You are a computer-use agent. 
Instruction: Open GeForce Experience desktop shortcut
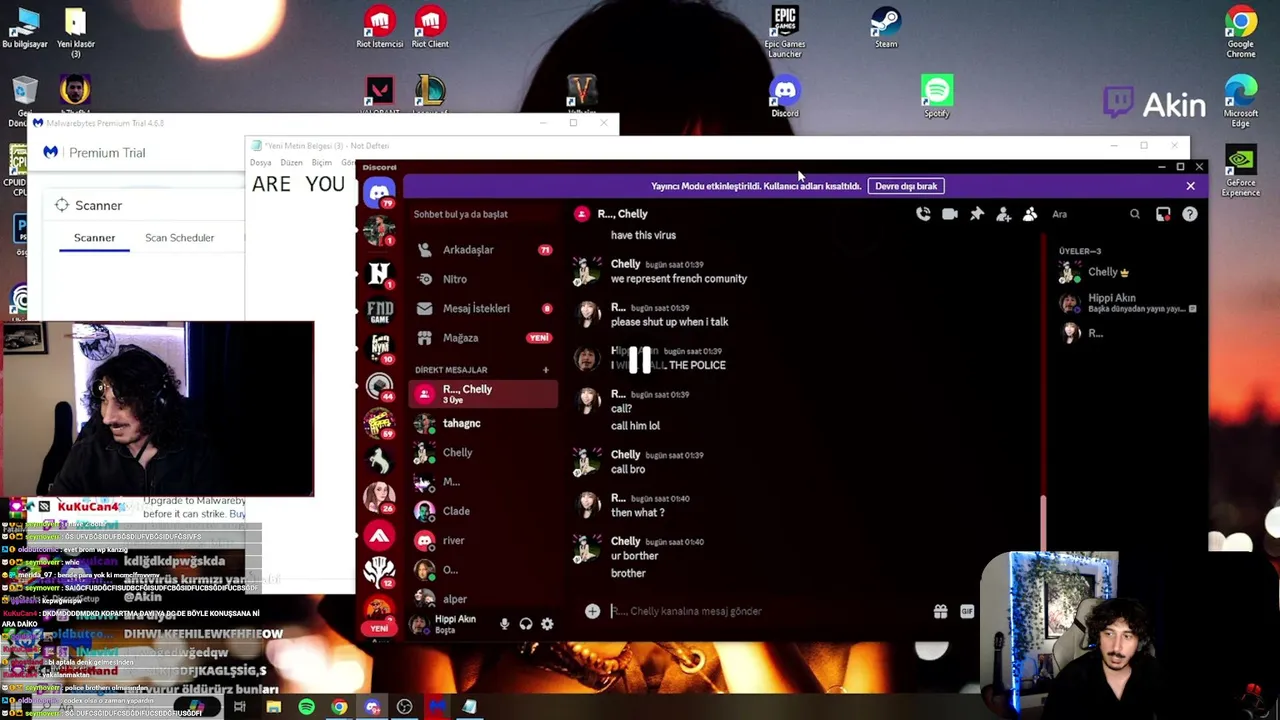(1241, 172)
